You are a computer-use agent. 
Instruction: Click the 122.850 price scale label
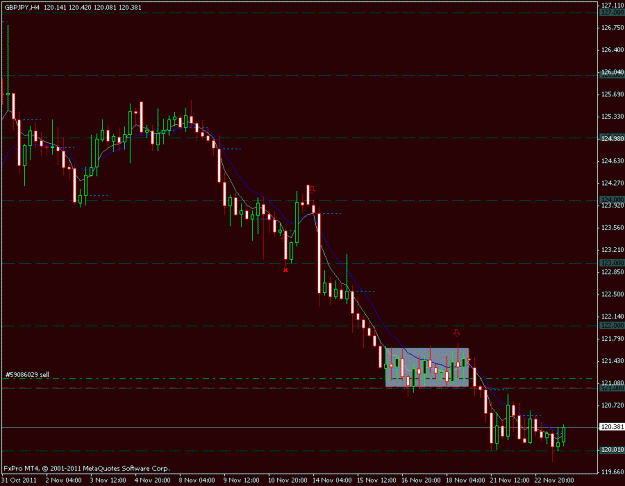[612, 272]
